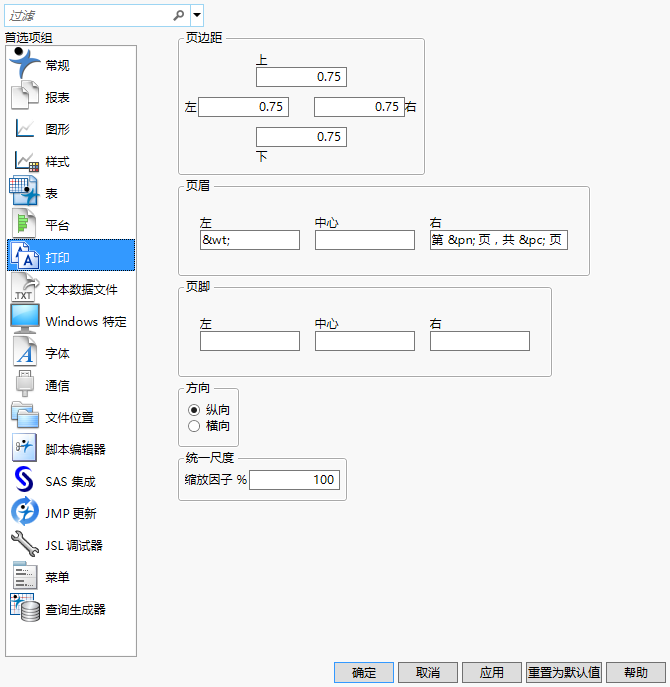Open the 查询生成器 database icon
Screen dimensions: 670x687
(25, 608)
